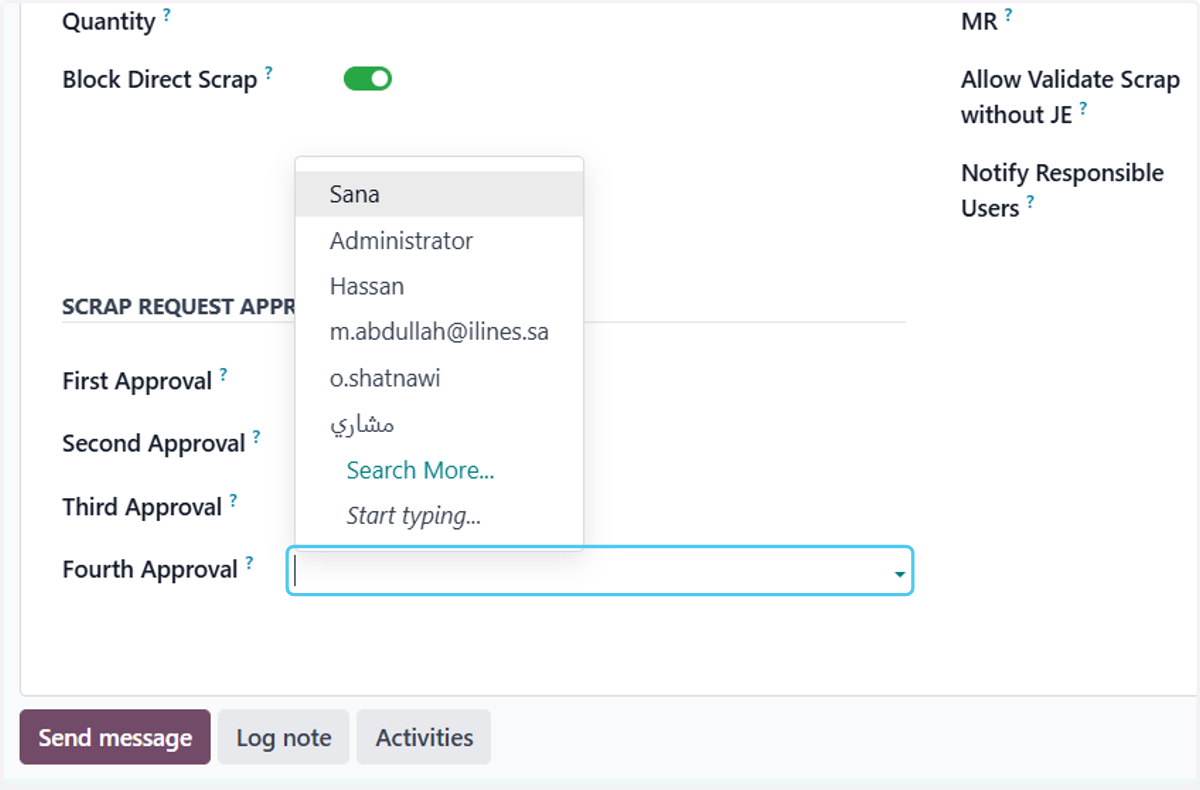Viewport: 1200px width, 790px height.
Task: Click the First Approval label
Action: [137, 382]
